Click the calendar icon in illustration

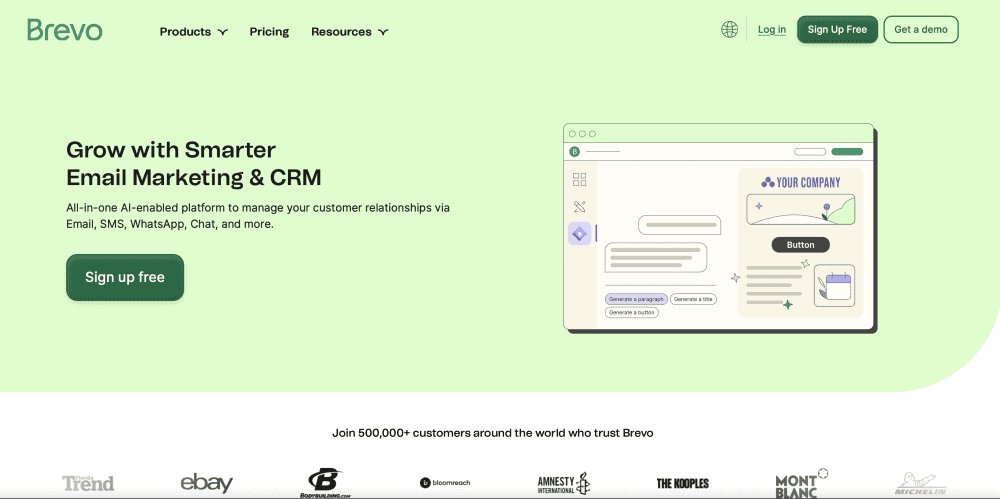[834, 286]
